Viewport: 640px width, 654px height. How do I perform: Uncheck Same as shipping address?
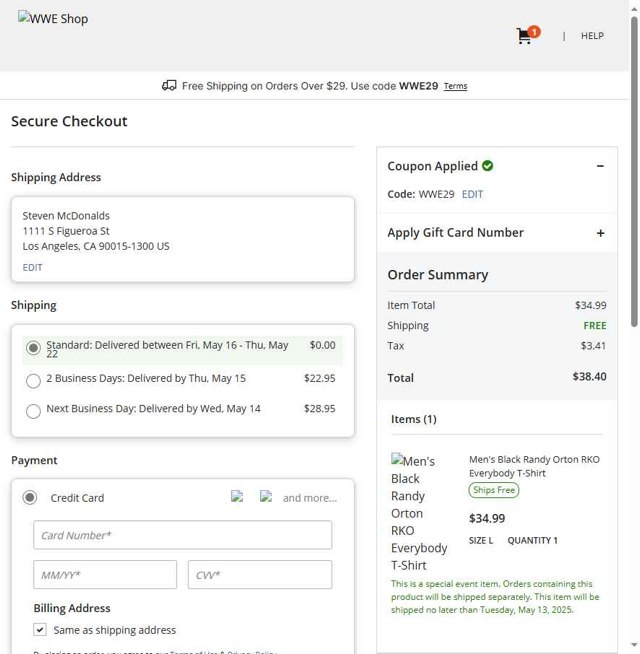click(x=40, y=630)
